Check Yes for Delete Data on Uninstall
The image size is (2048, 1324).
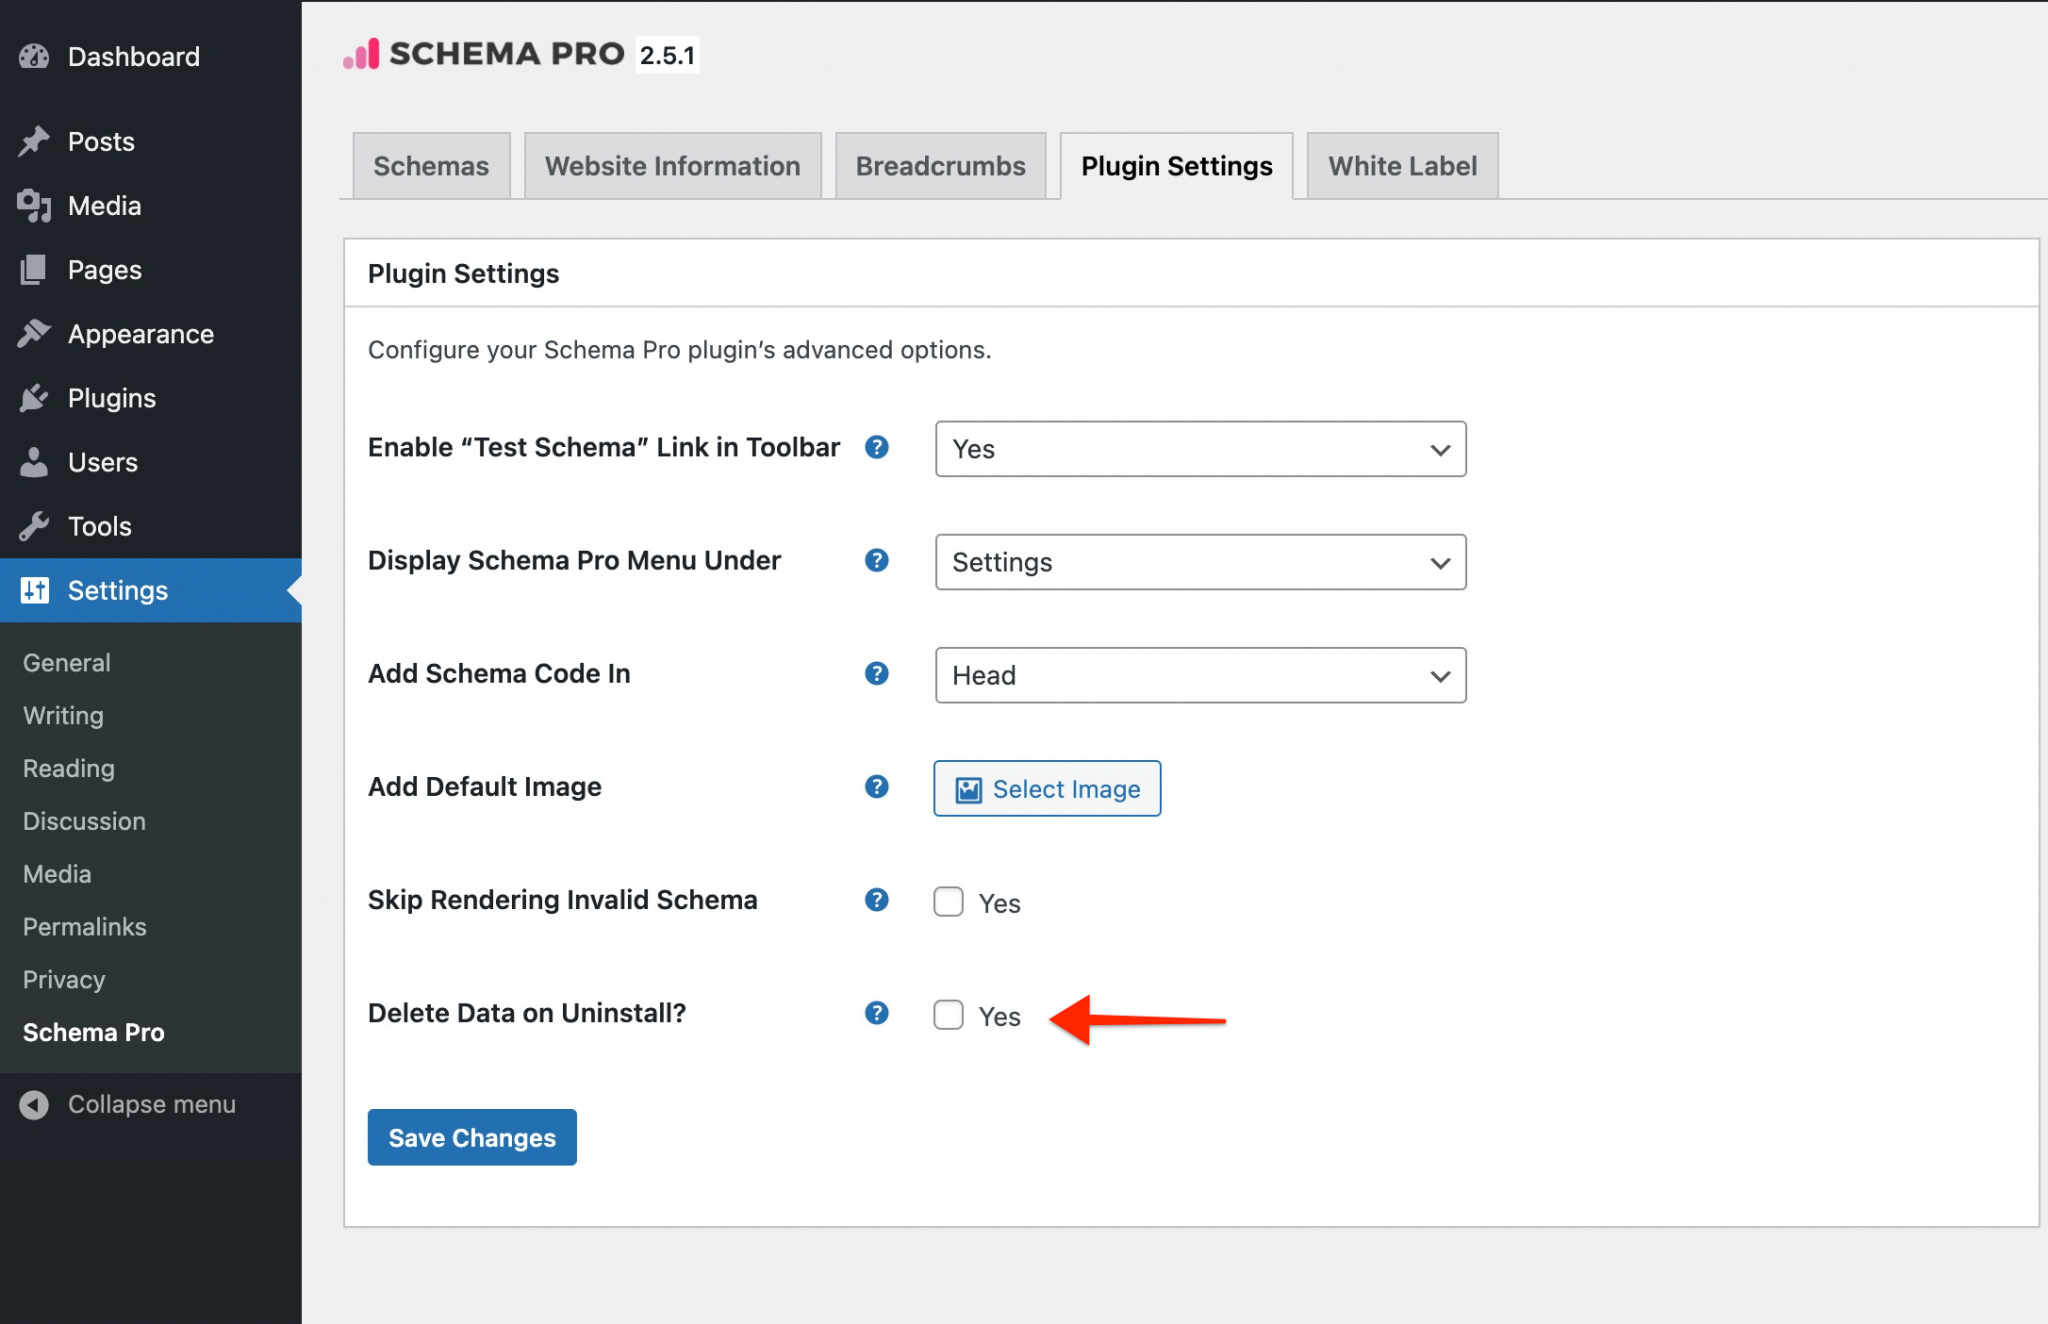(x=948, y=1014)
